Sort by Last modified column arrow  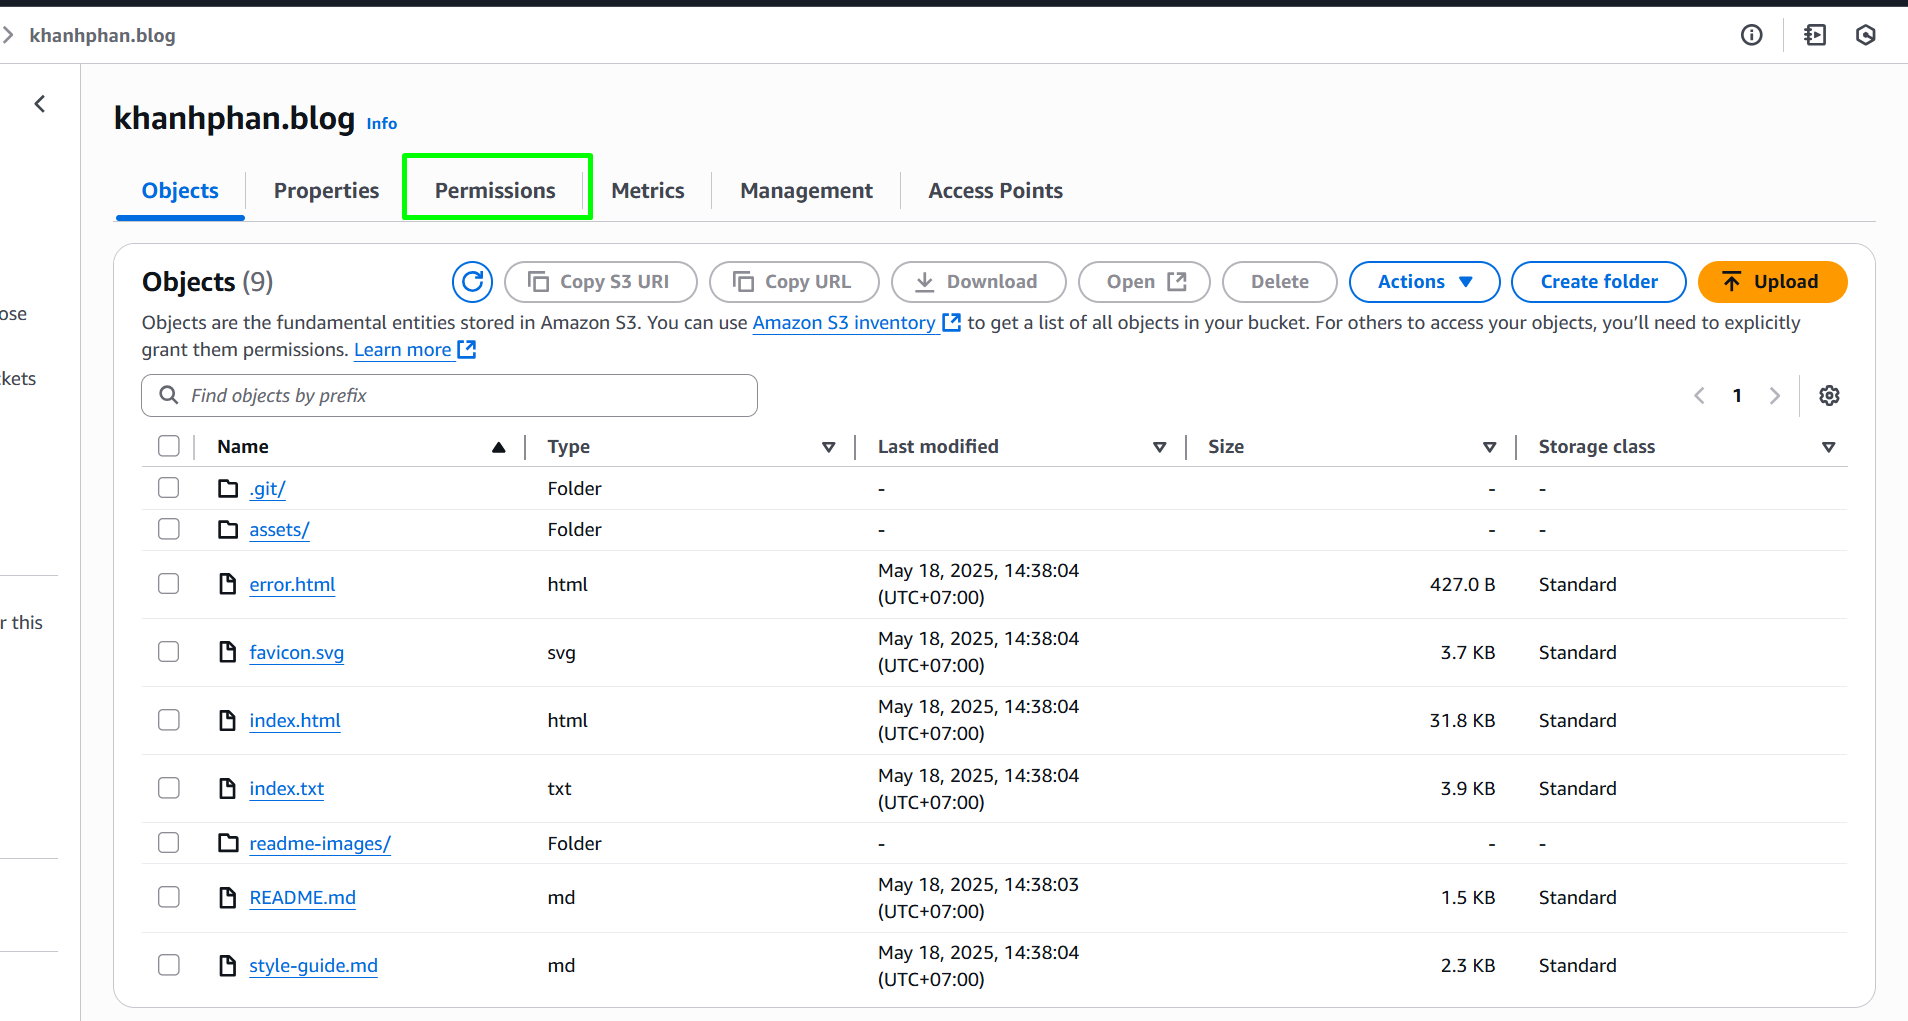tap(1159, 447)
